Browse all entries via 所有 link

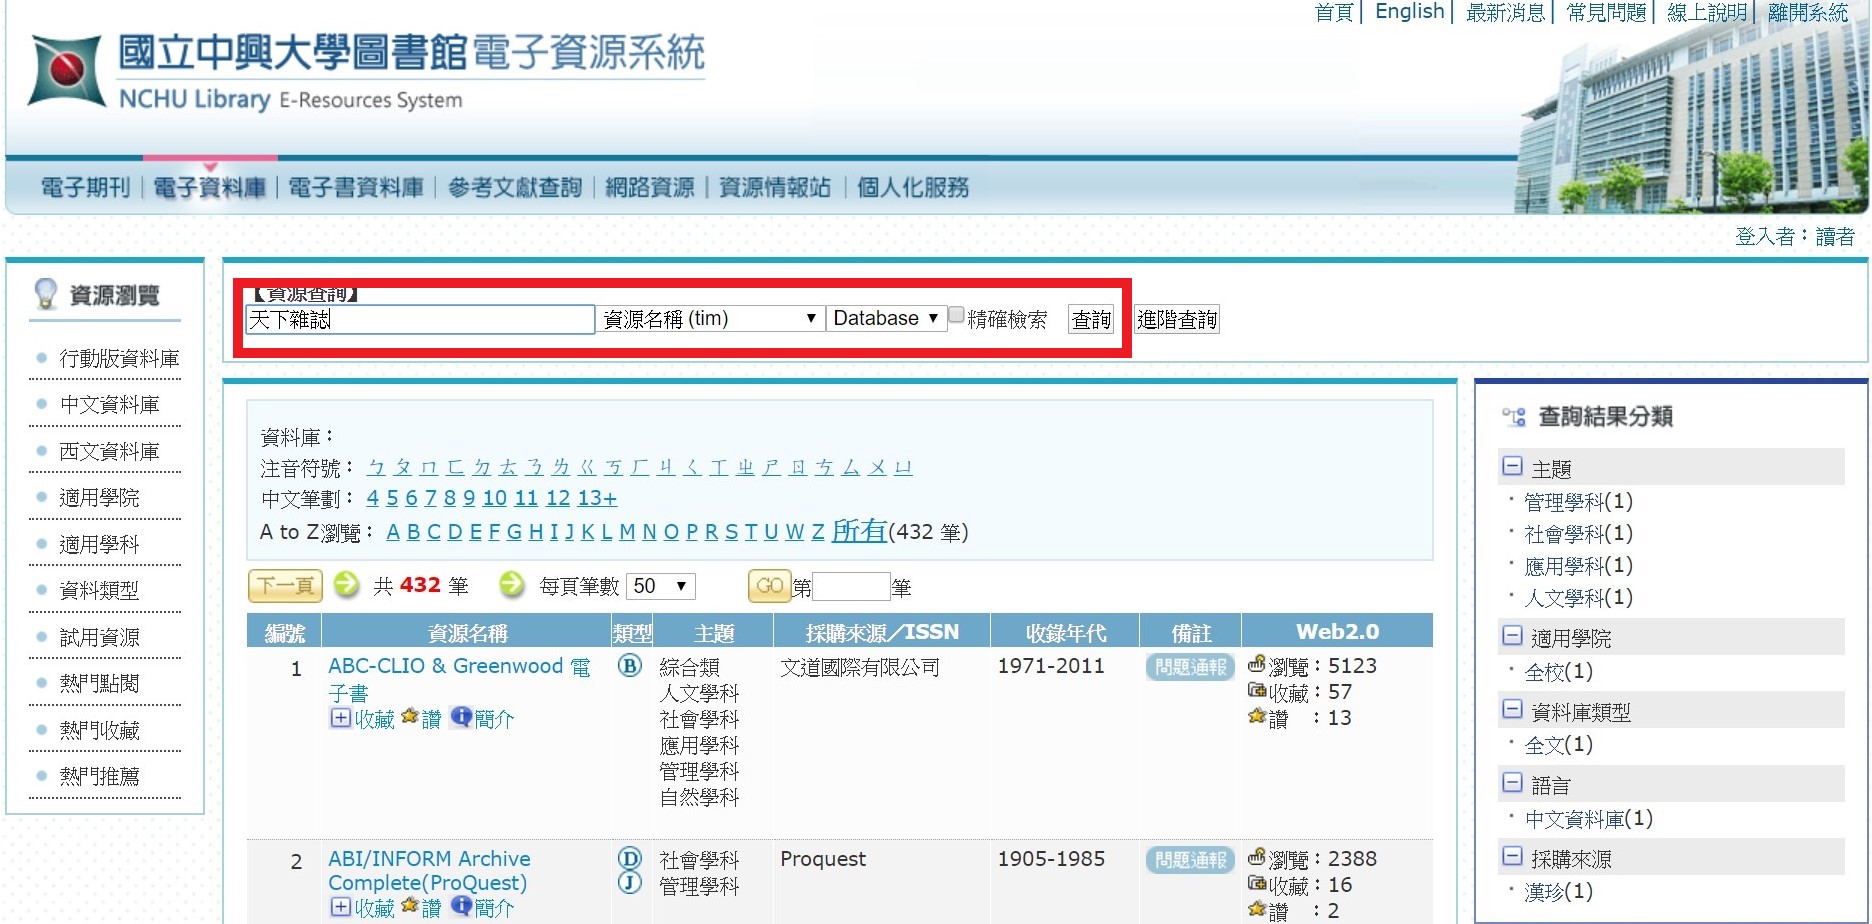(859, 531)
